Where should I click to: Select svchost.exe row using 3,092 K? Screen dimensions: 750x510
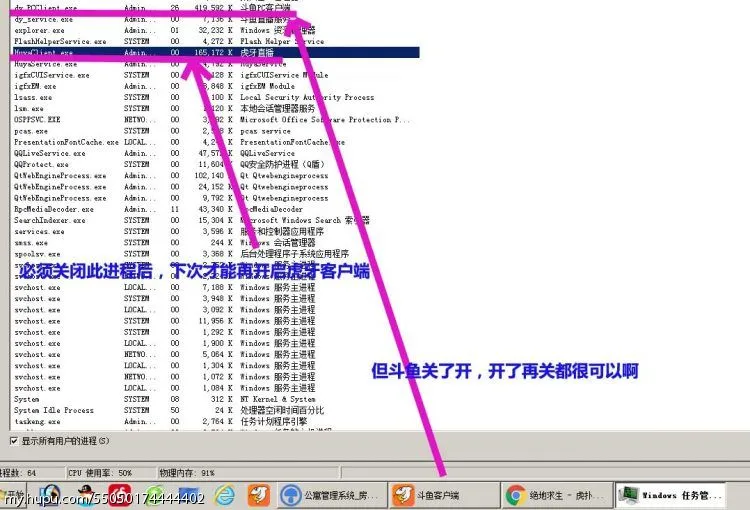pos(215,310)
